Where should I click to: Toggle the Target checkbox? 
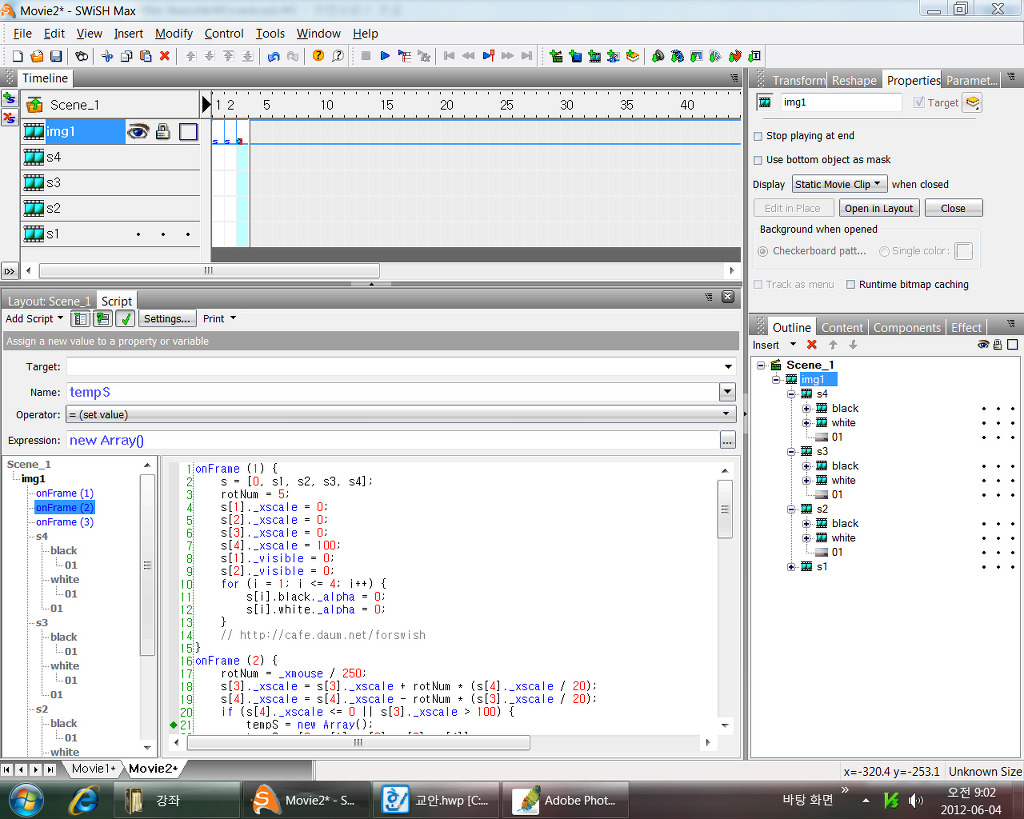click(x=919, y=103)
